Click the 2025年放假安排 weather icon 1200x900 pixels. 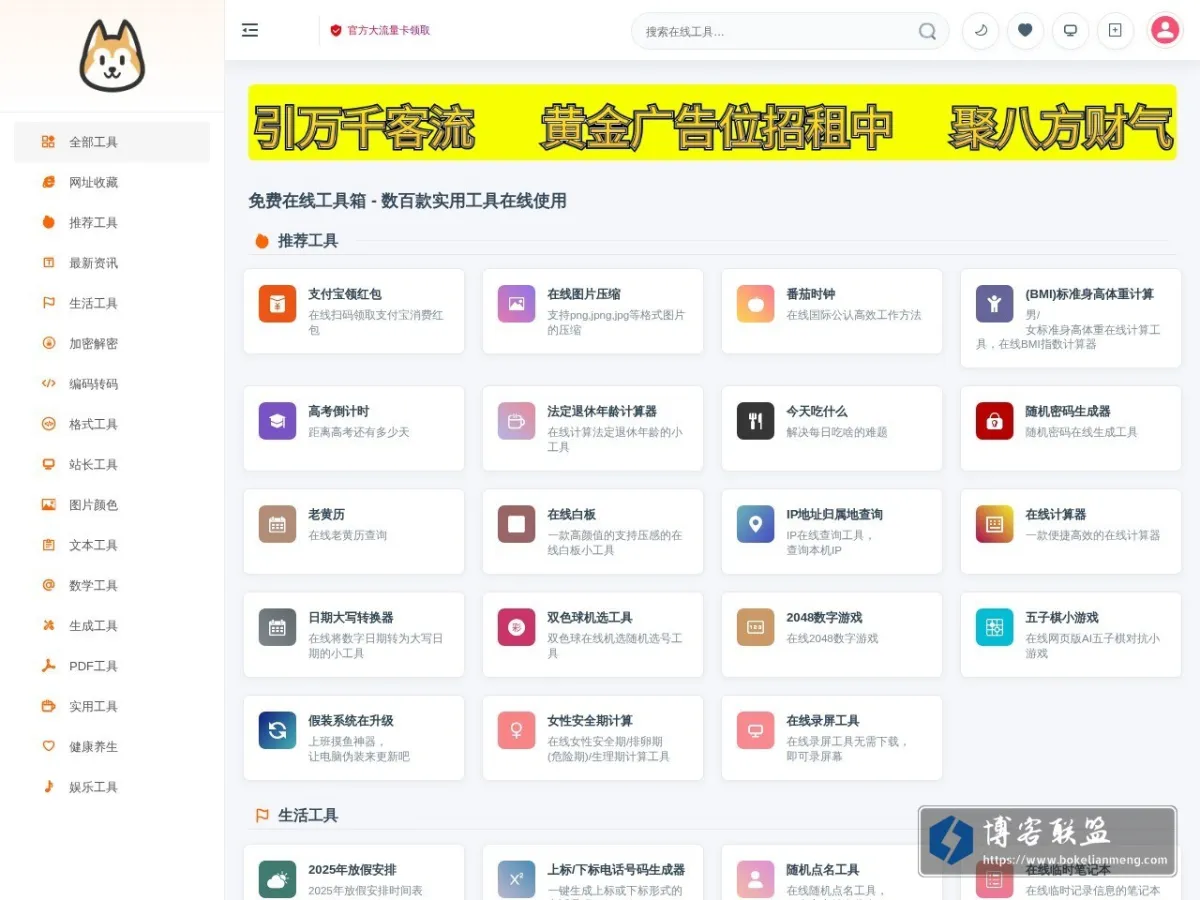click(x=277, y=879)
